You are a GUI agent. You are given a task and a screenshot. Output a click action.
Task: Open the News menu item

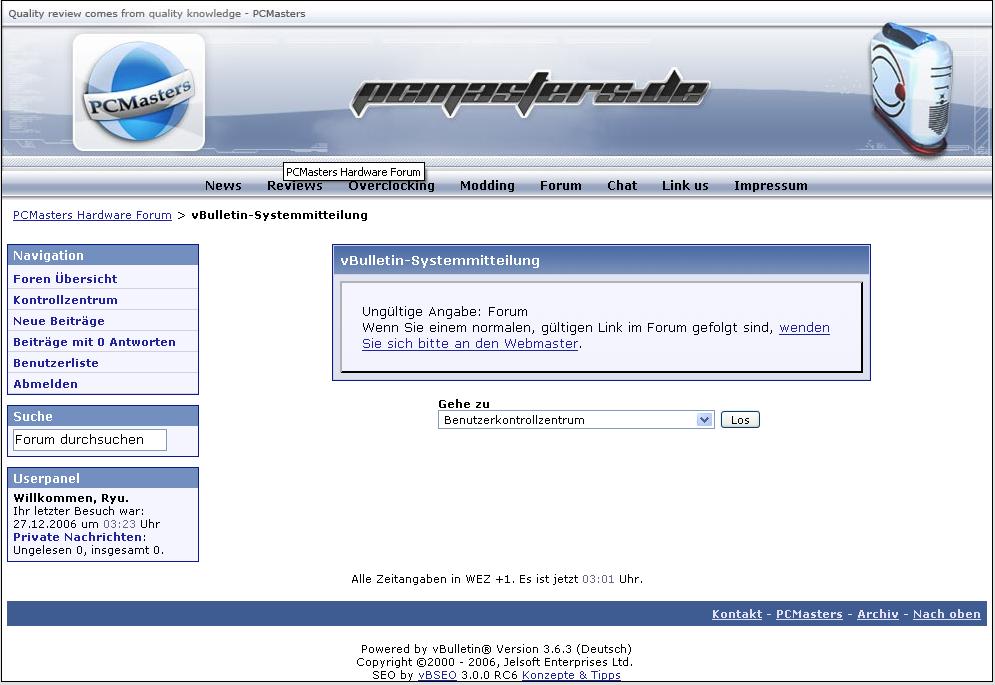[x=223, y=185]
